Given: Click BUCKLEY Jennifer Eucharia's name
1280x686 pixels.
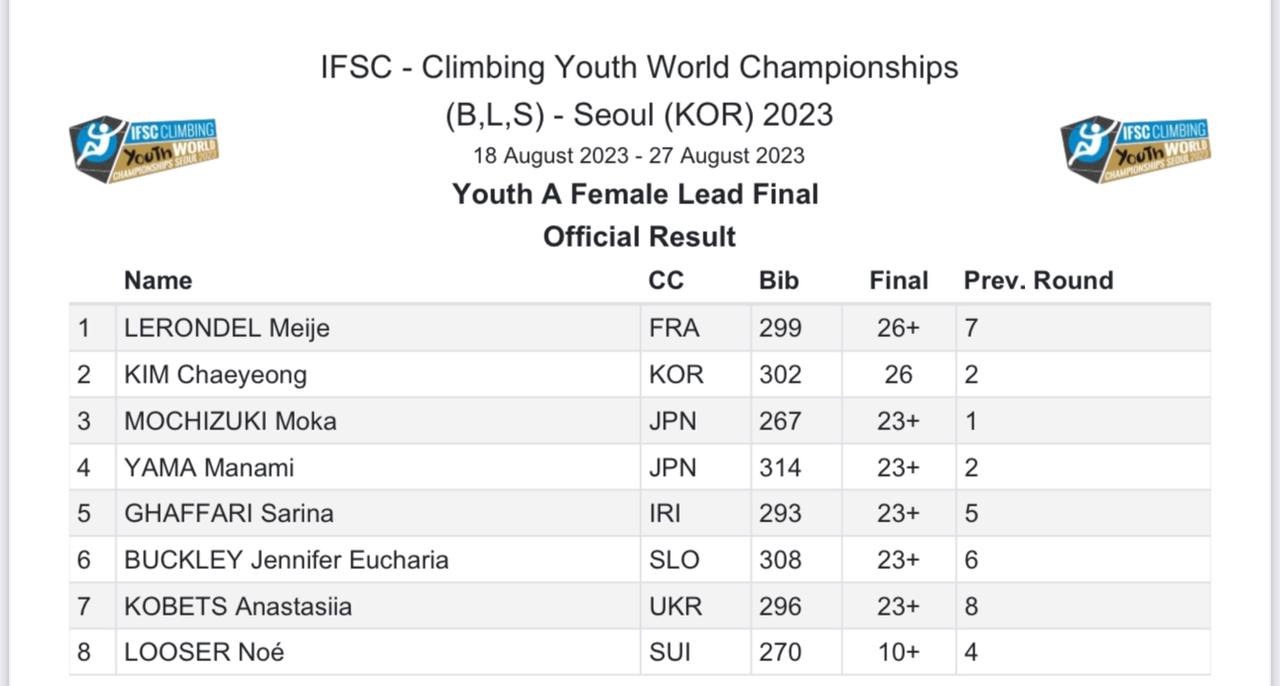Looking at the screenshot, I should click(286, 560).
